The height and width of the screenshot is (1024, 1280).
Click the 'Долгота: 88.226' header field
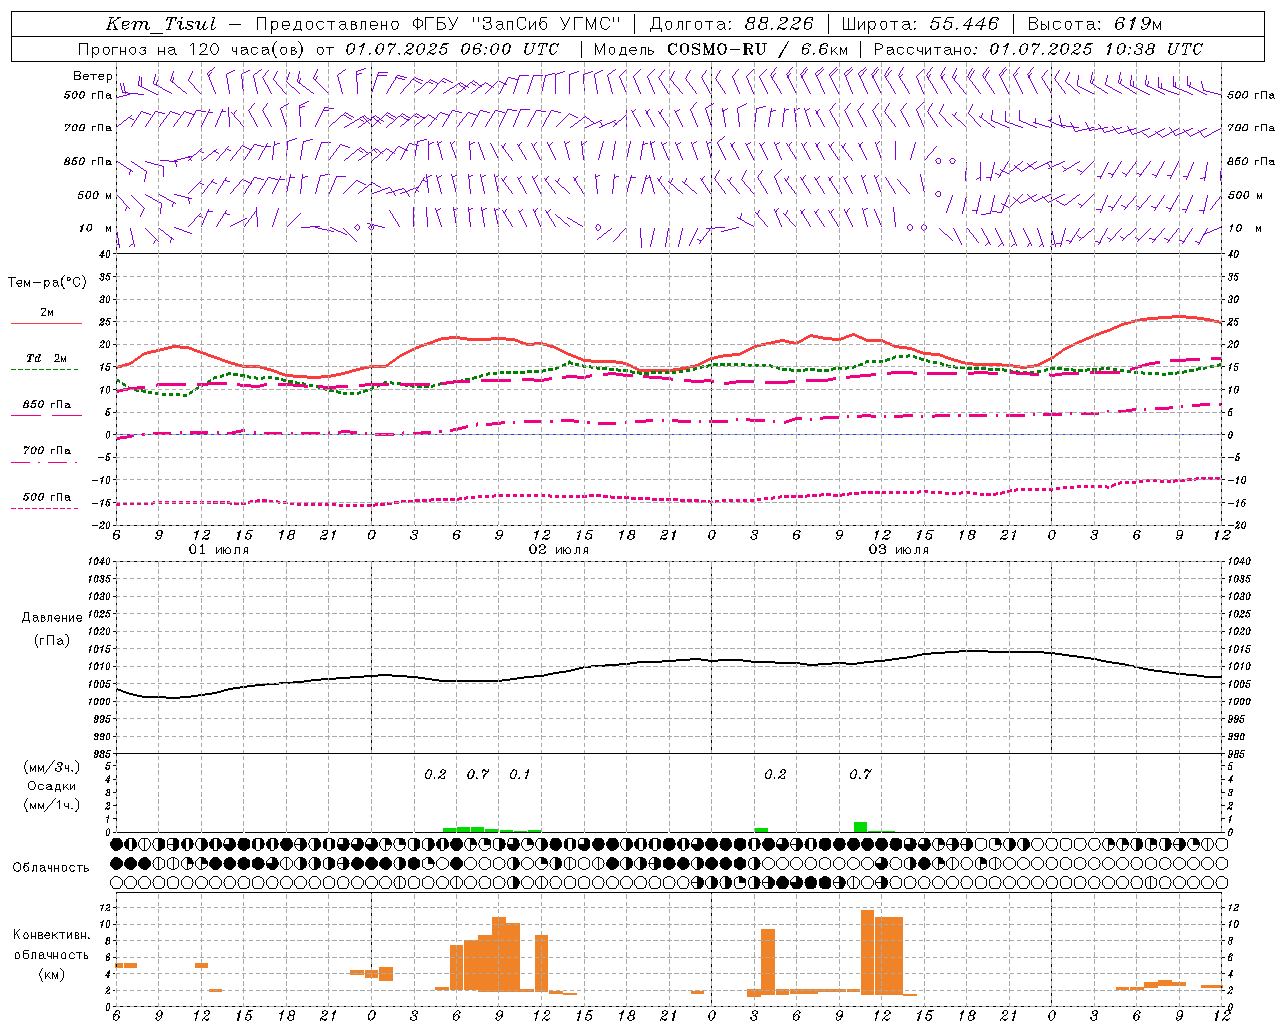732,24
